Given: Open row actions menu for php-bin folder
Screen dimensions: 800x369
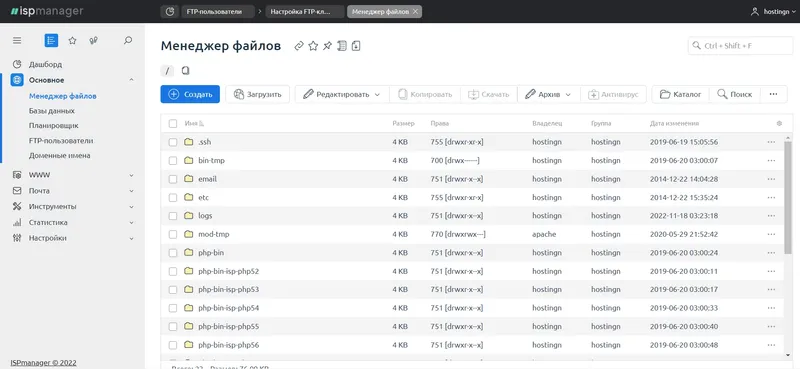Looking at the screenshot, I should (x=771, y=253).
